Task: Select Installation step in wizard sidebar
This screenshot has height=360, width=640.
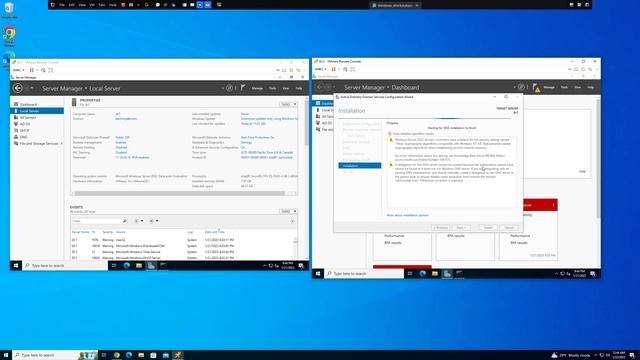Action: coord(360,166)
